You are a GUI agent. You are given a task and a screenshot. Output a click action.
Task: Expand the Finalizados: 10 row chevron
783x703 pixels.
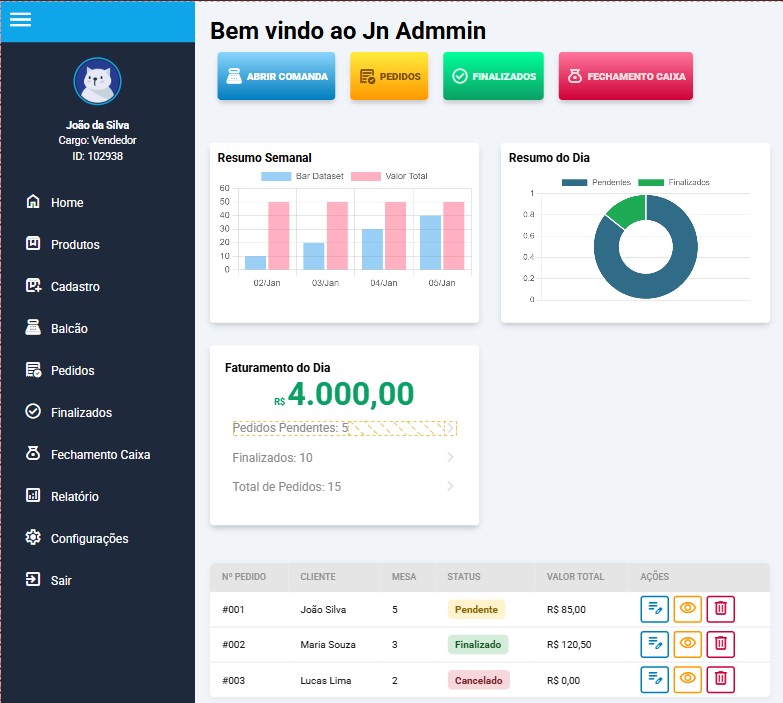click(x=450, y=458)
